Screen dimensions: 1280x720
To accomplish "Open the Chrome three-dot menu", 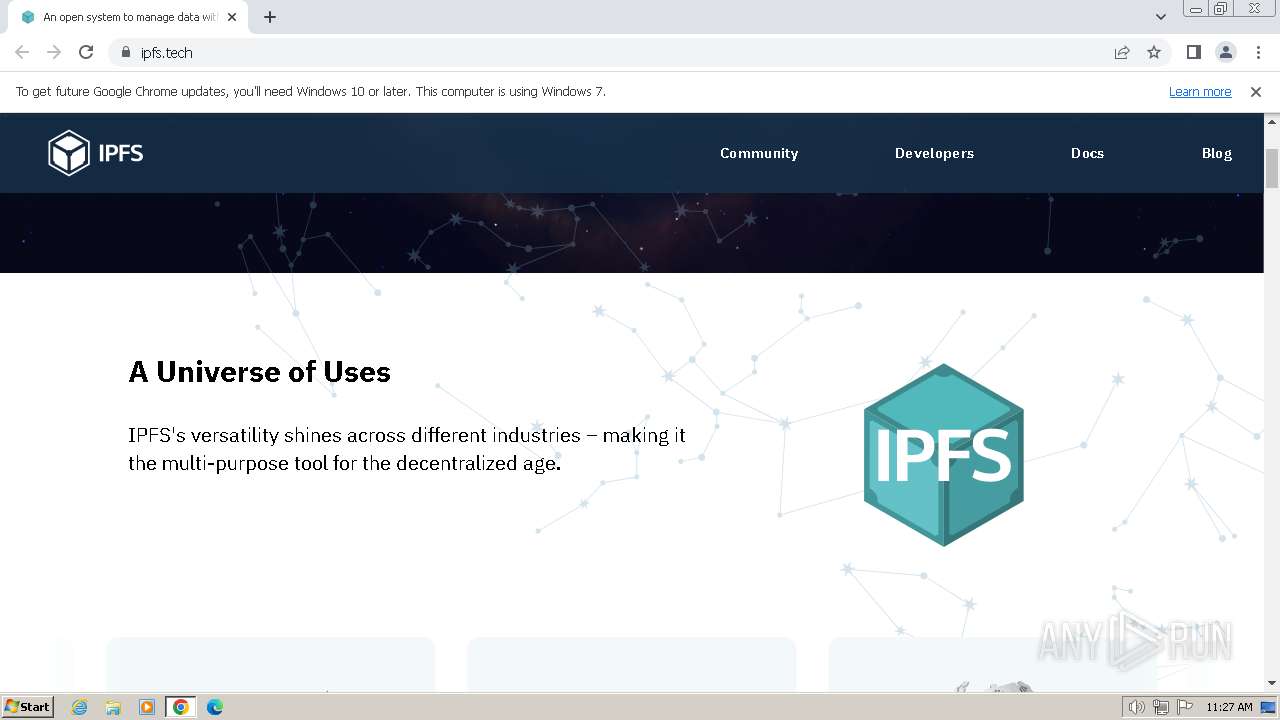I will [x=1257, y=52].
